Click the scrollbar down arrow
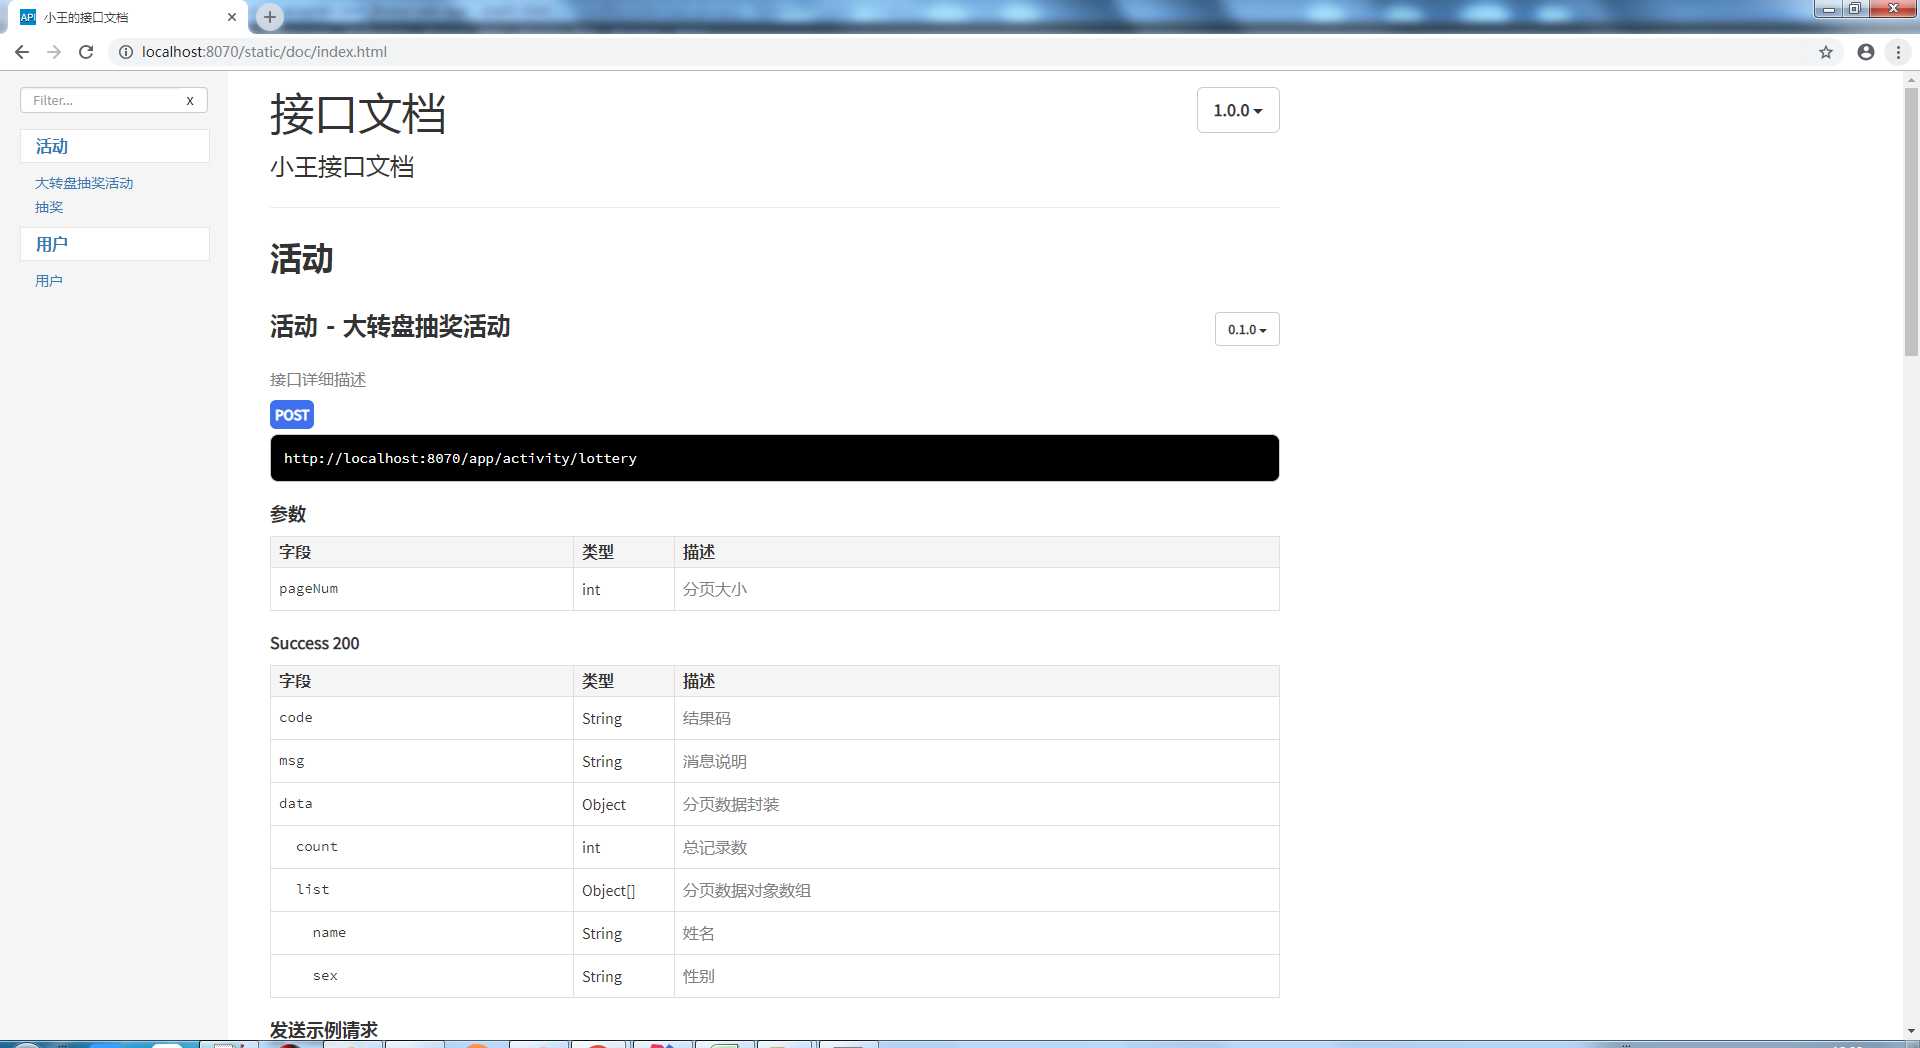The width and height of the screenshot is (1920, 1048). pos(1911,1031)
